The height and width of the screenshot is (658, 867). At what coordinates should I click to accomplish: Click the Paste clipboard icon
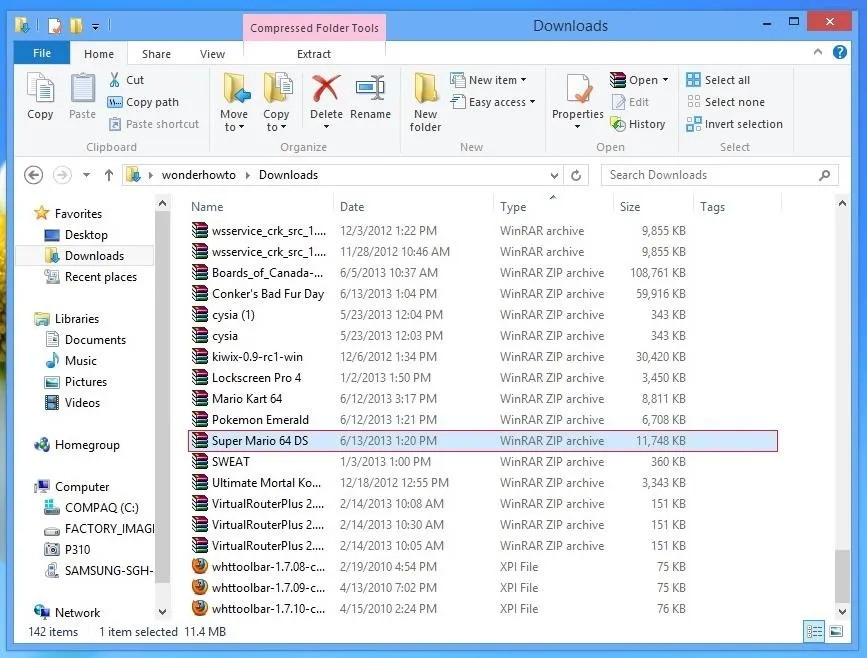point(82,88)
